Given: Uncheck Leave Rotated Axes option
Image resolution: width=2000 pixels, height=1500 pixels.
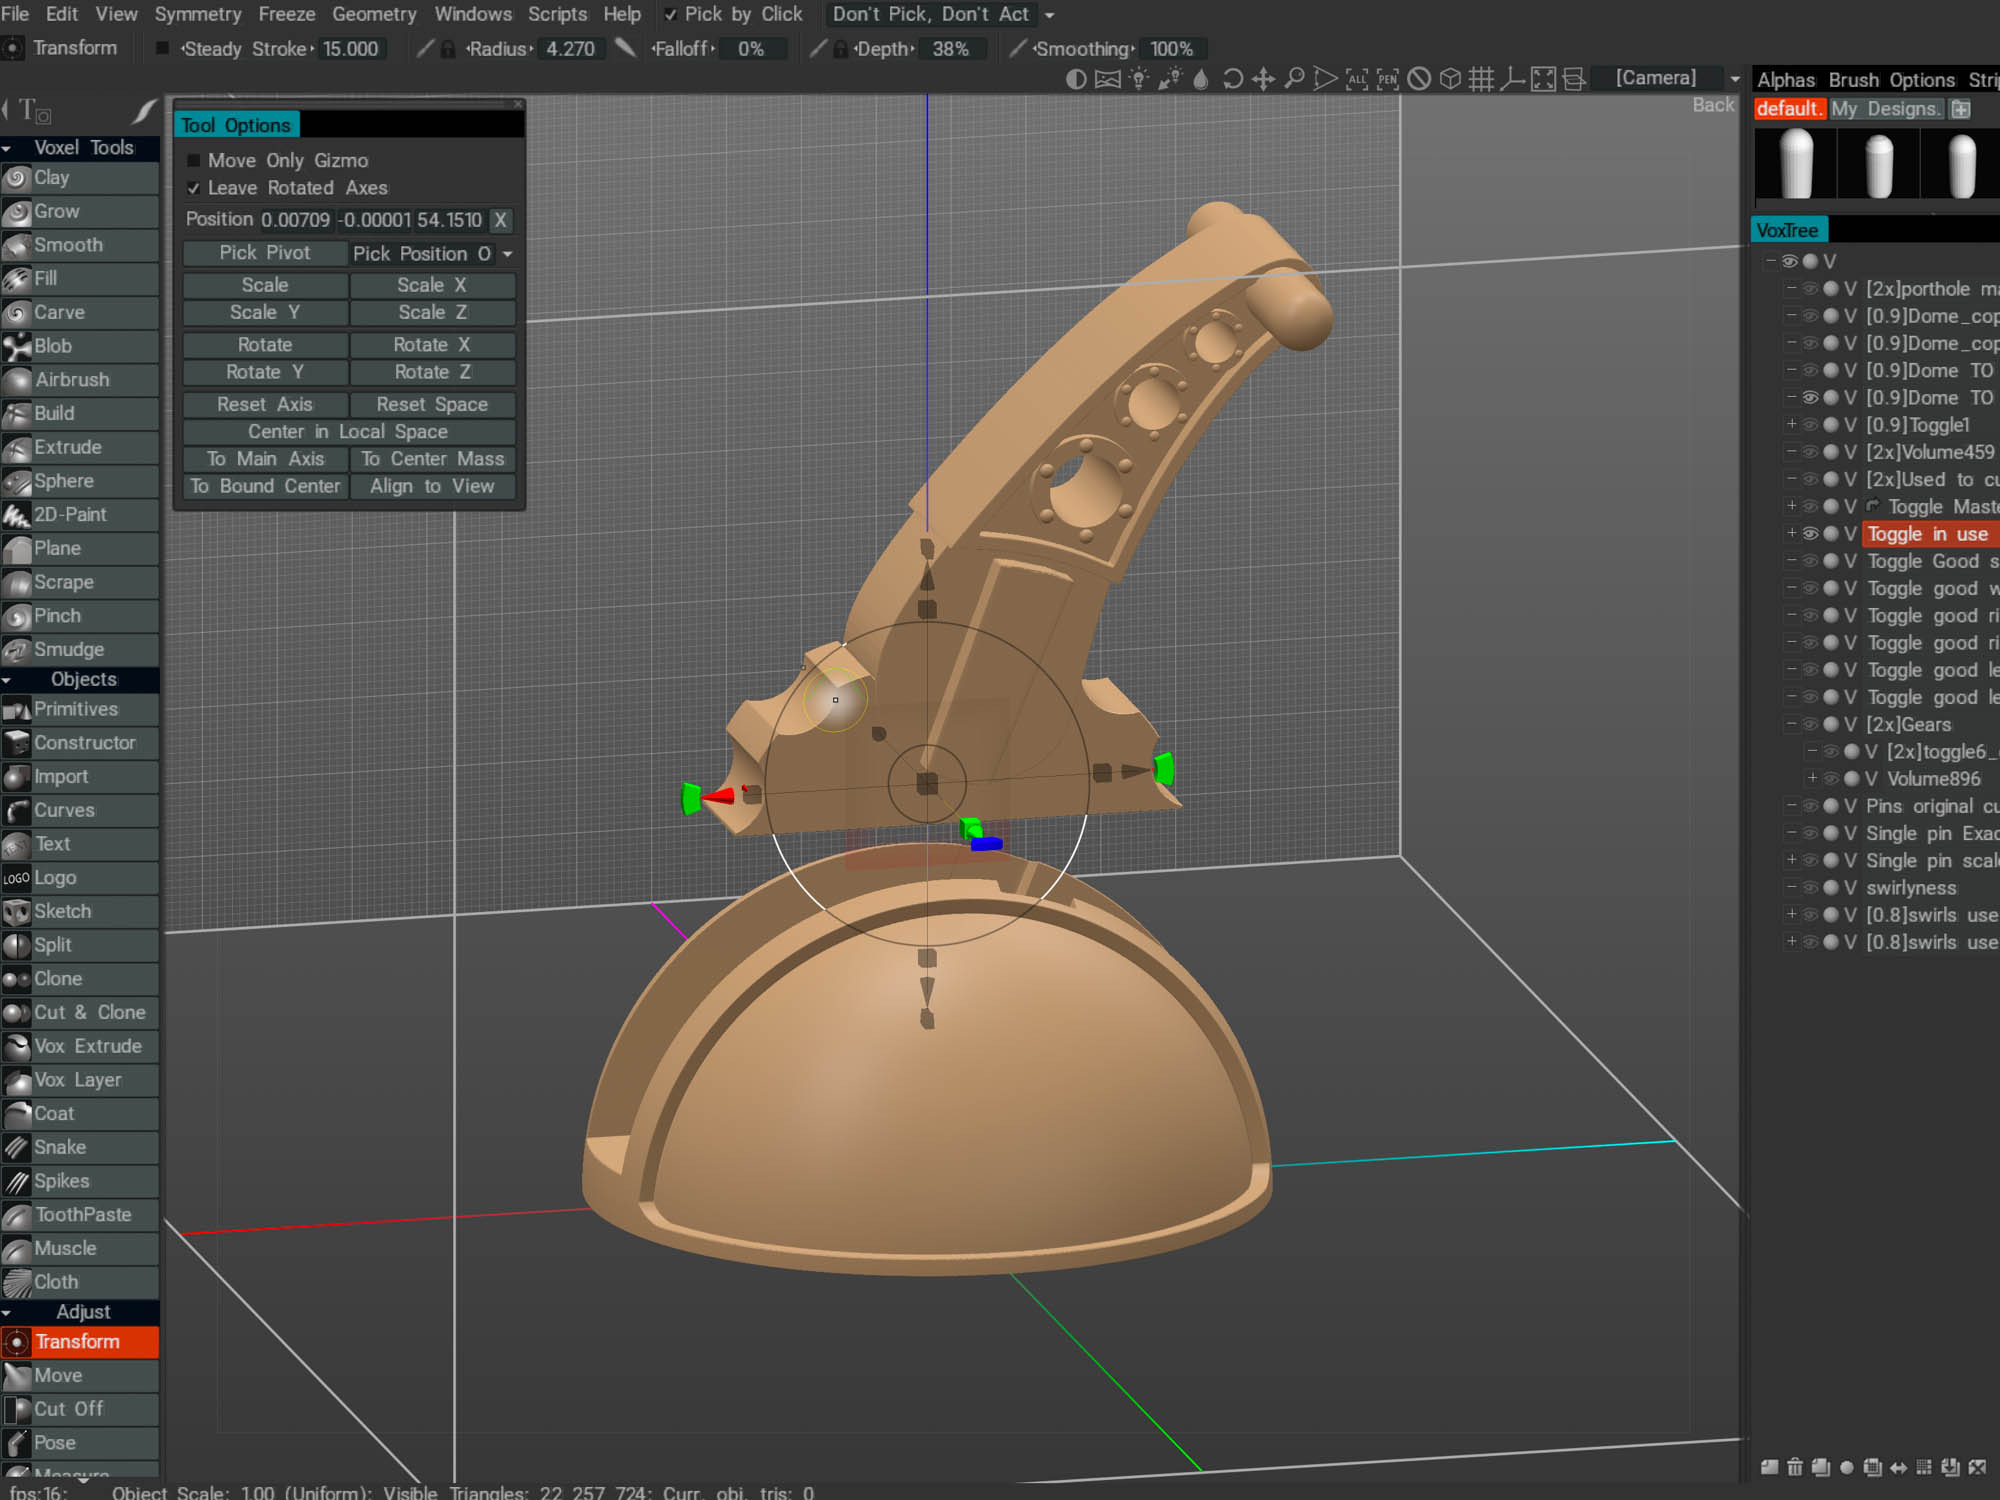Looking at the screenshot, I should (194, 188).
